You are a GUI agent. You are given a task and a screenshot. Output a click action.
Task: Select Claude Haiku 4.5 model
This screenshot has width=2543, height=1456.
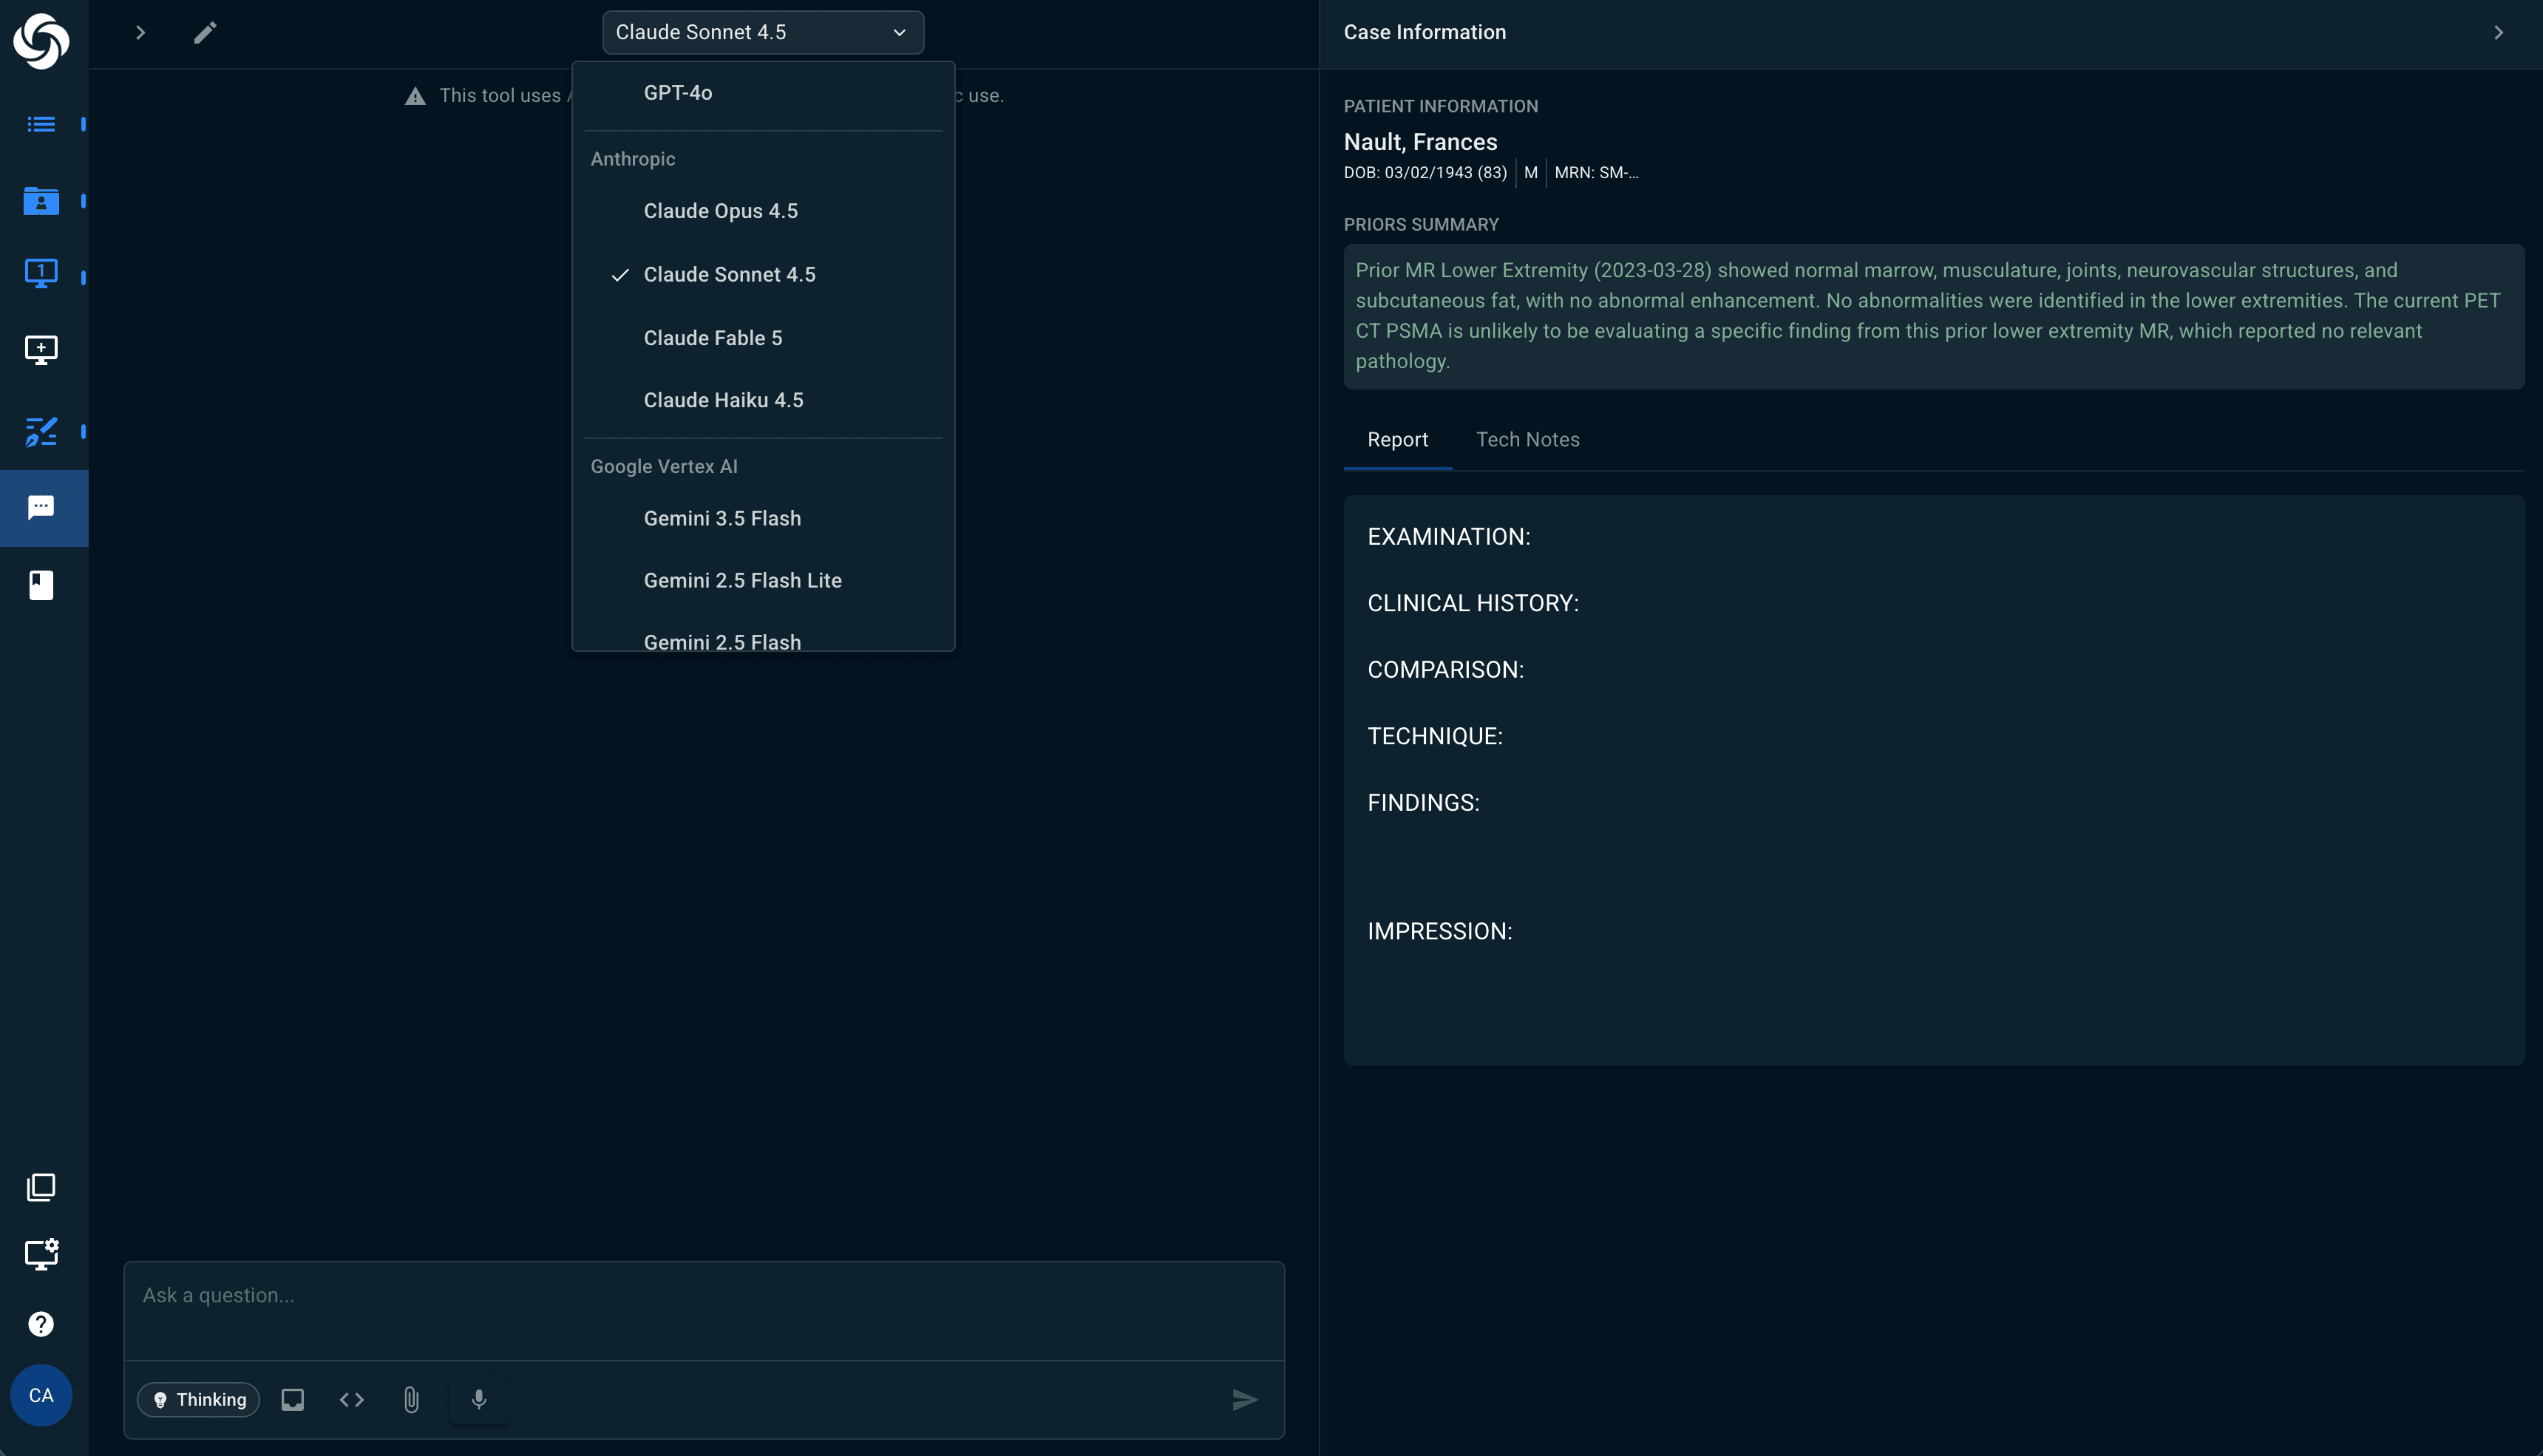click(x=763, y=400)
